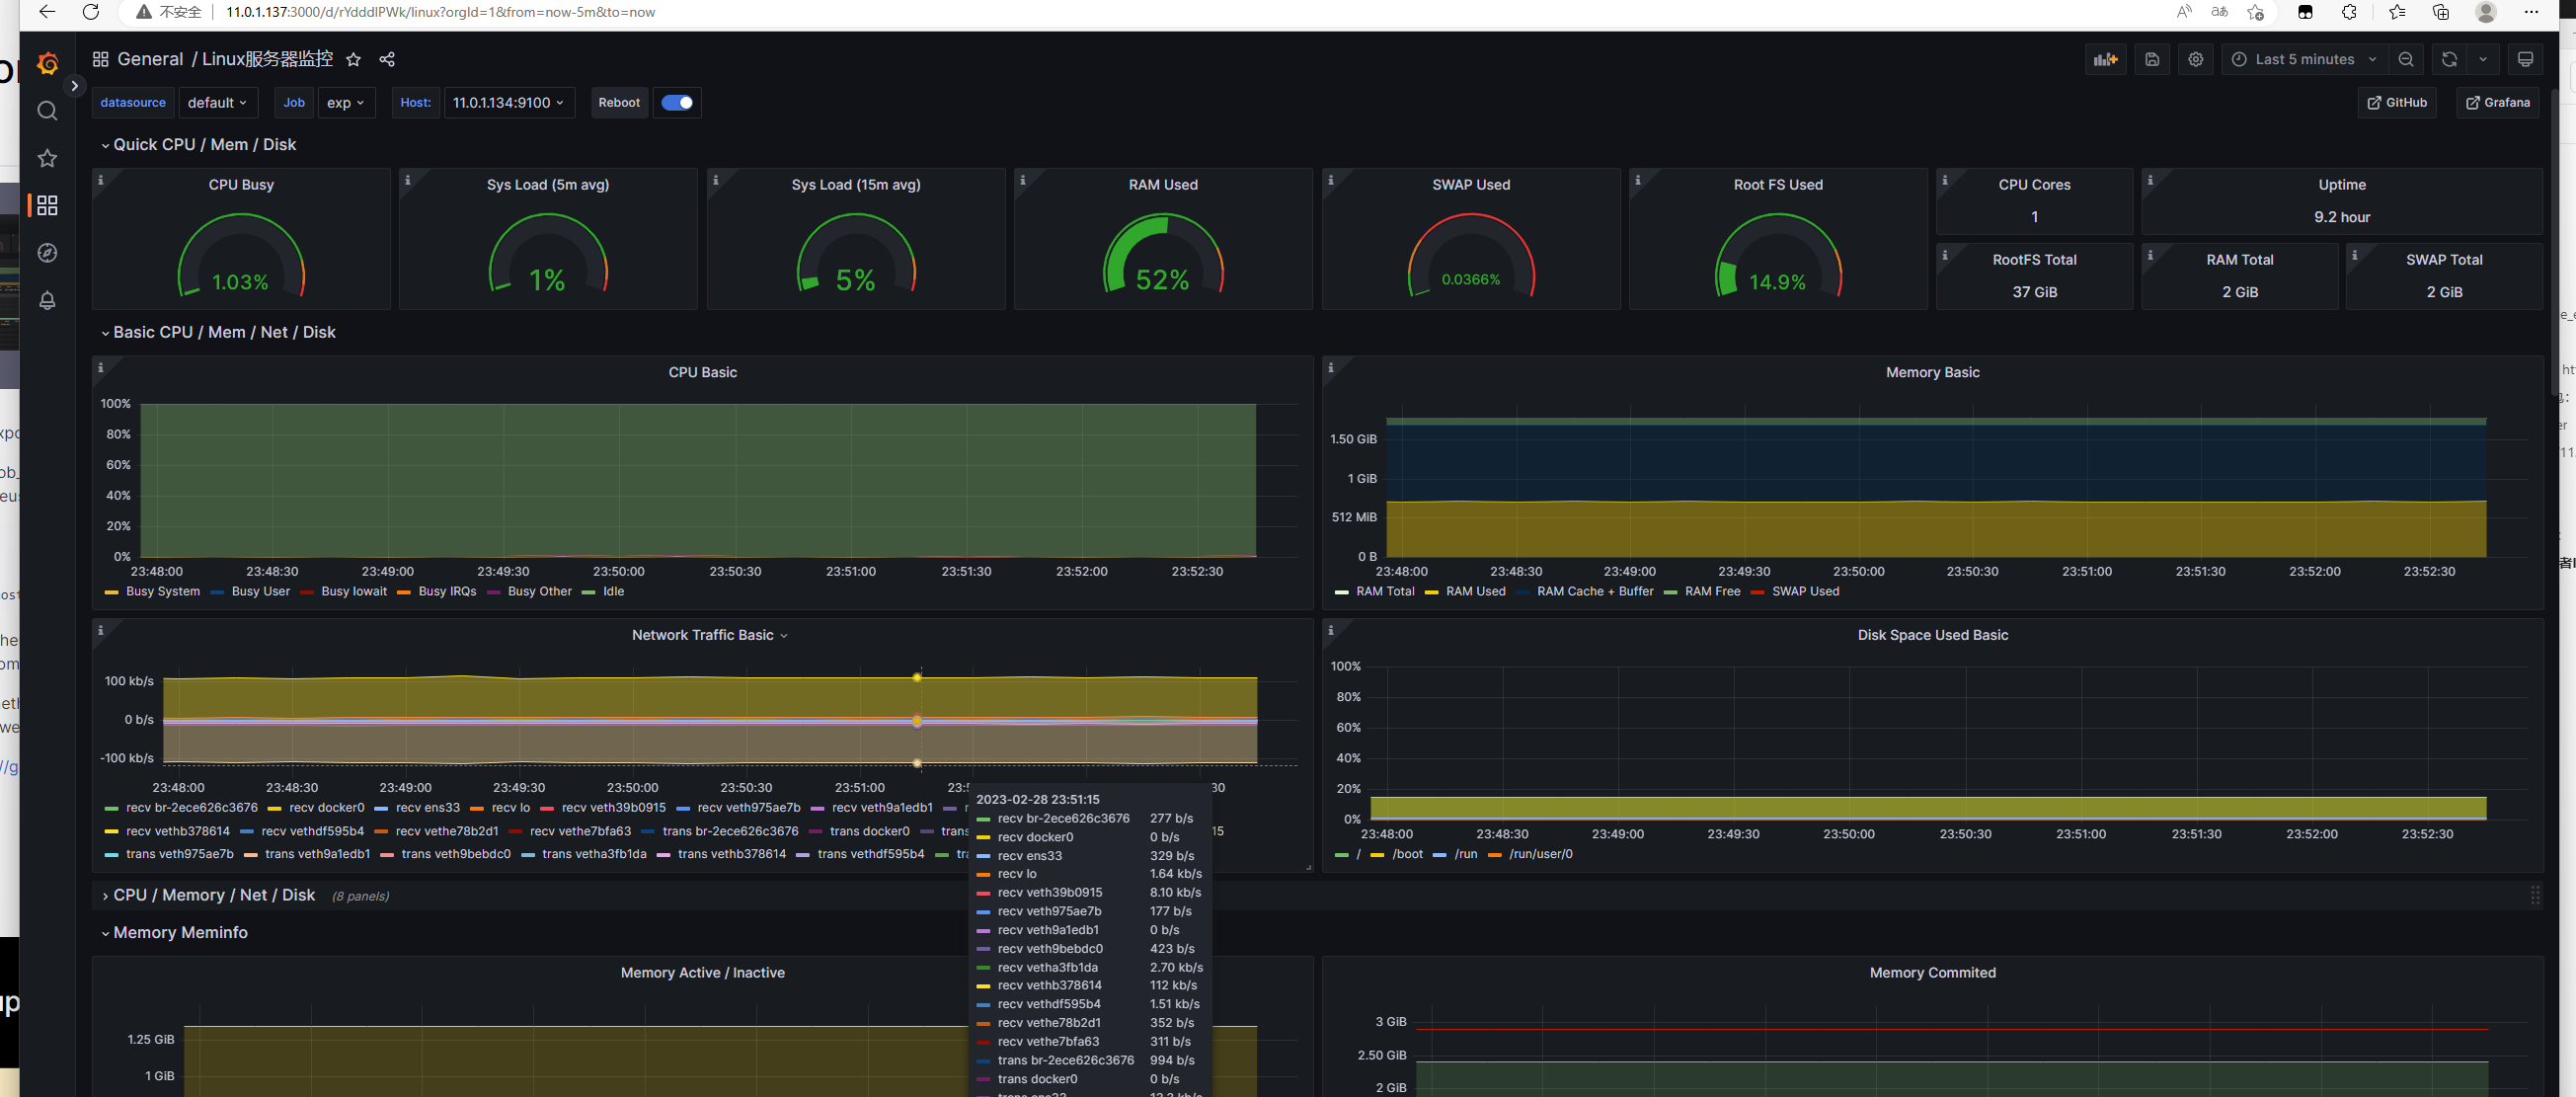Open the Explore compass icon
2576x1097 pixels.
[47, 253]
